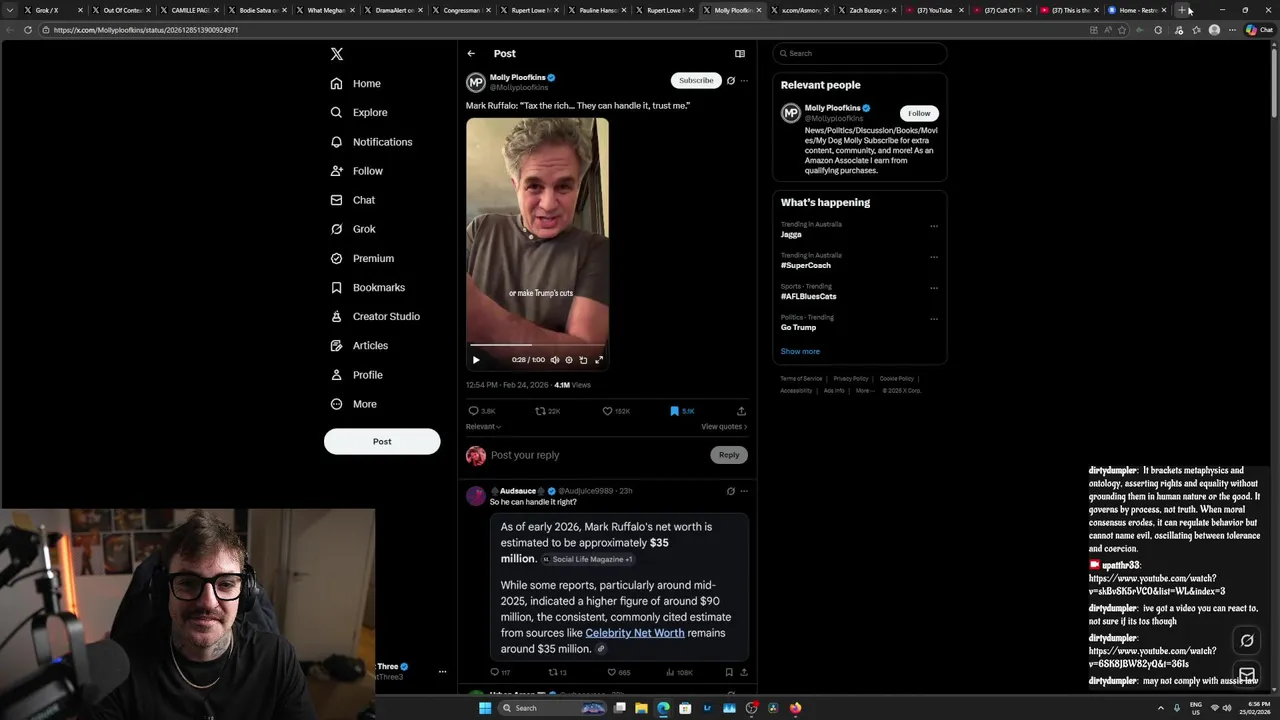The image size is (1280, 720).
Task: Bookmark the Audsauce reply
Action: (729, 673)
